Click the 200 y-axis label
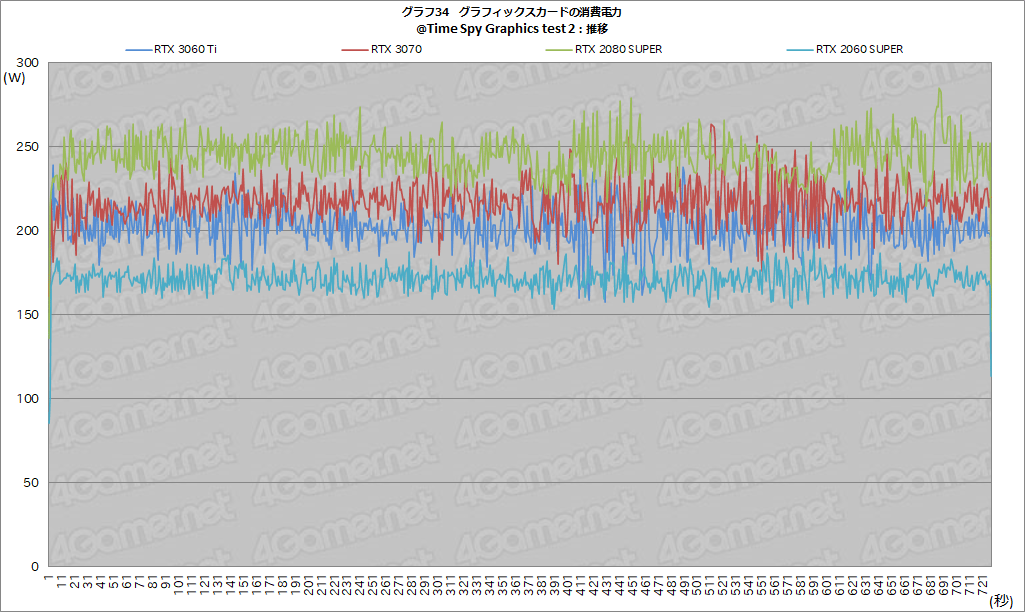 [x=27, y=231]
